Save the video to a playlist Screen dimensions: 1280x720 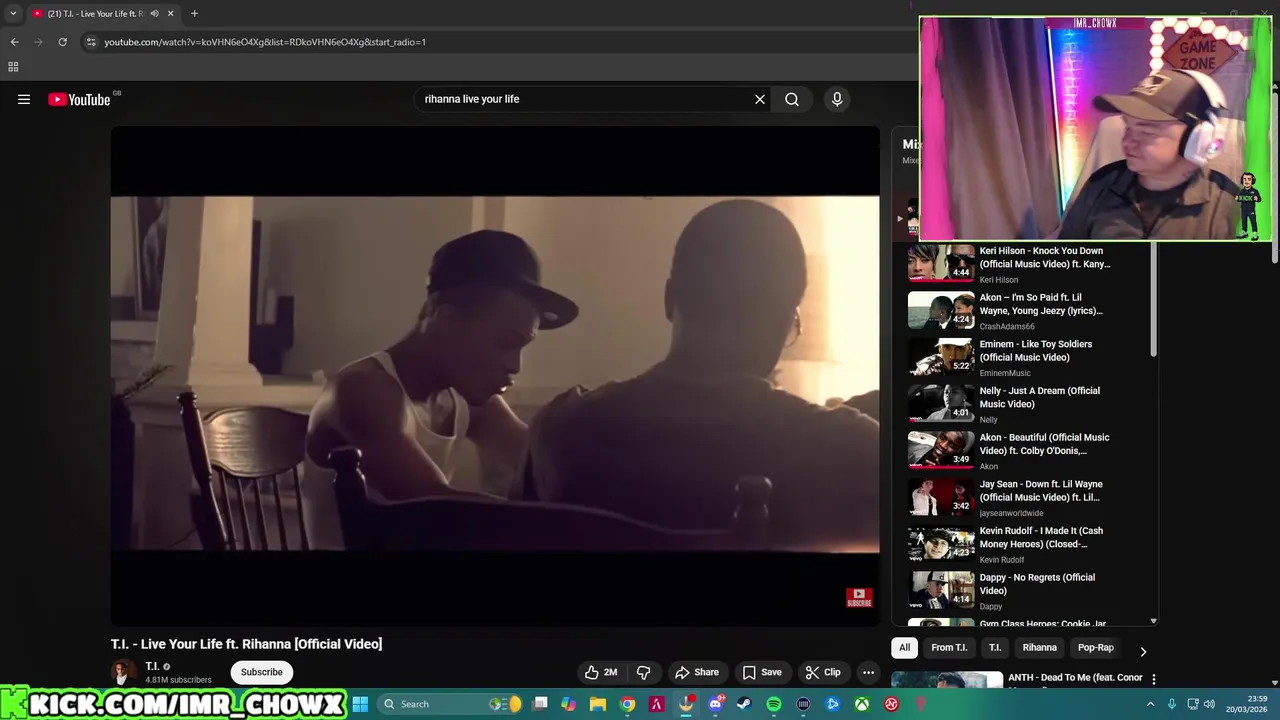click(762, 672)
